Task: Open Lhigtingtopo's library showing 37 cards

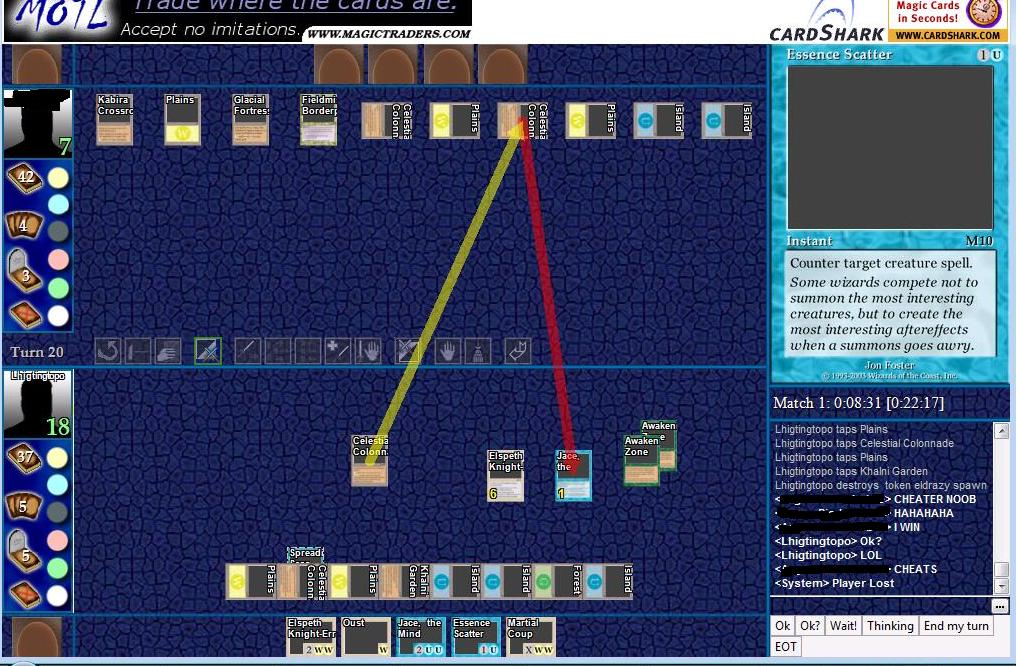Action: [25, 457]
